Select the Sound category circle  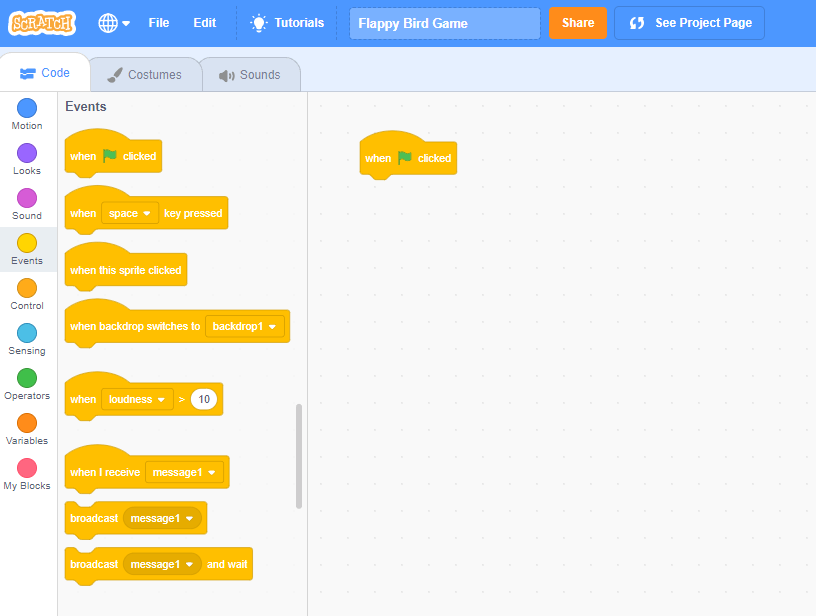pos(27,198)
